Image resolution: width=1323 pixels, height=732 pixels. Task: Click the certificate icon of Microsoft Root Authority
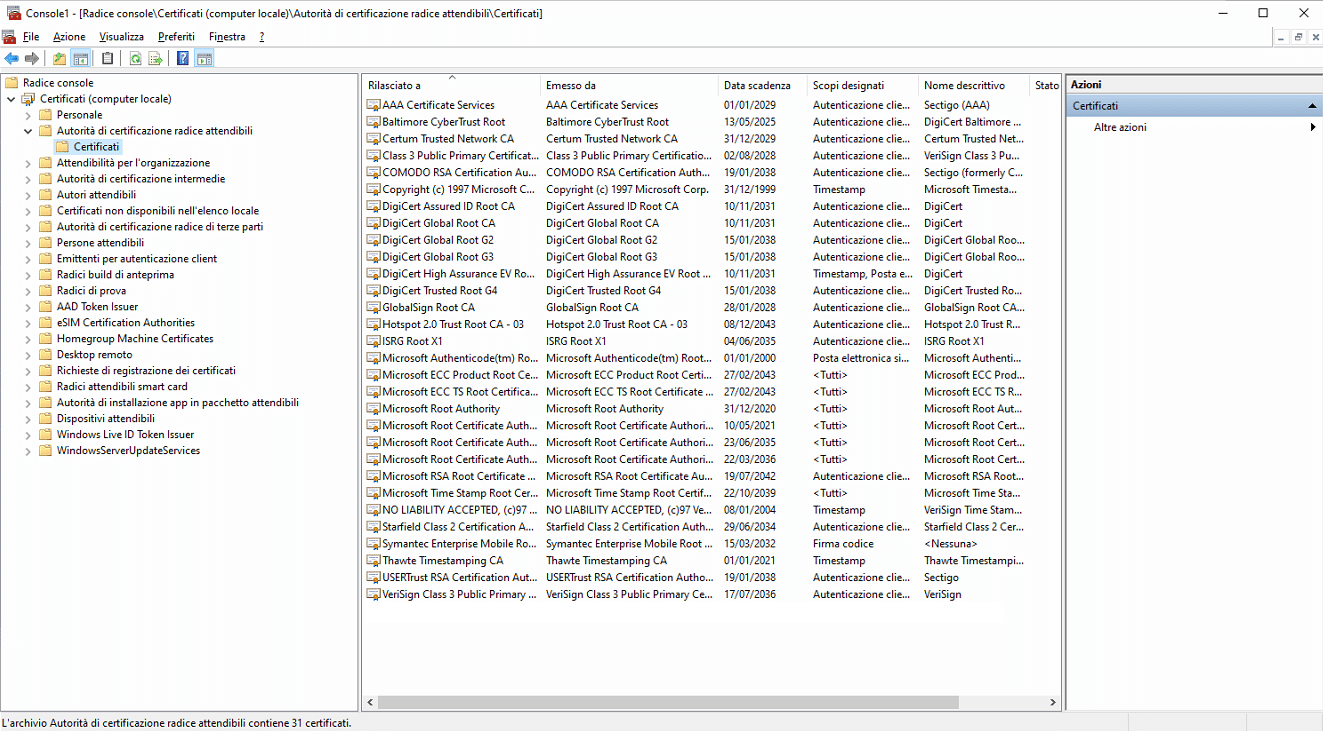[x=373, y=408]
